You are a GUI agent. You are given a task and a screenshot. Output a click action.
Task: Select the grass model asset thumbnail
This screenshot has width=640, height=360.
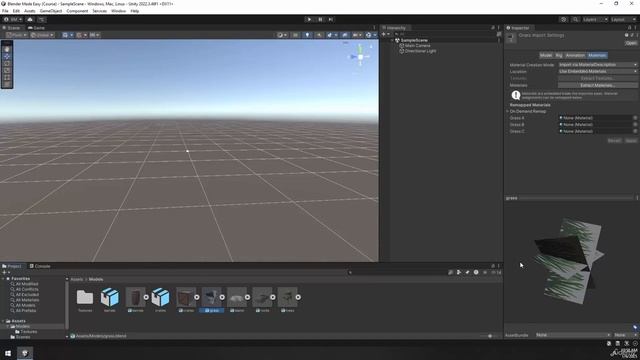[211, 297]
